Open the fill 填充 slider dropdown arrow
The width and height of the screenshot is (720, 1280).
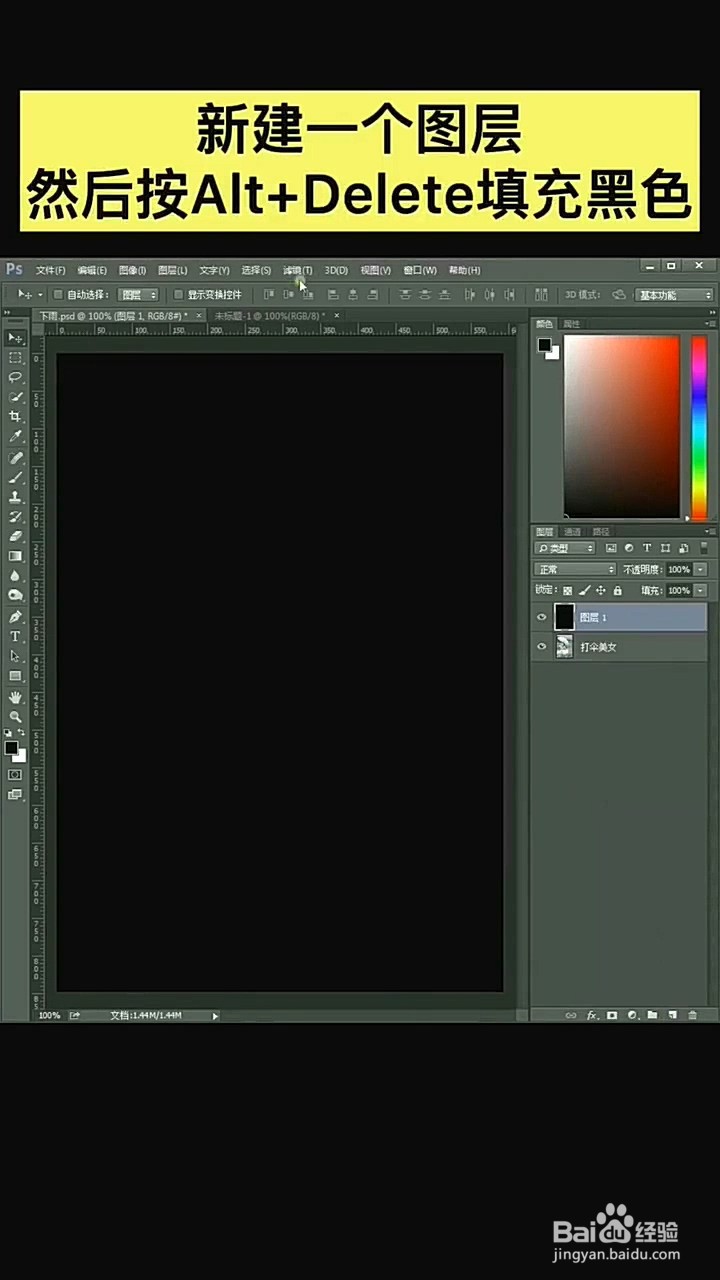(701, 591)
